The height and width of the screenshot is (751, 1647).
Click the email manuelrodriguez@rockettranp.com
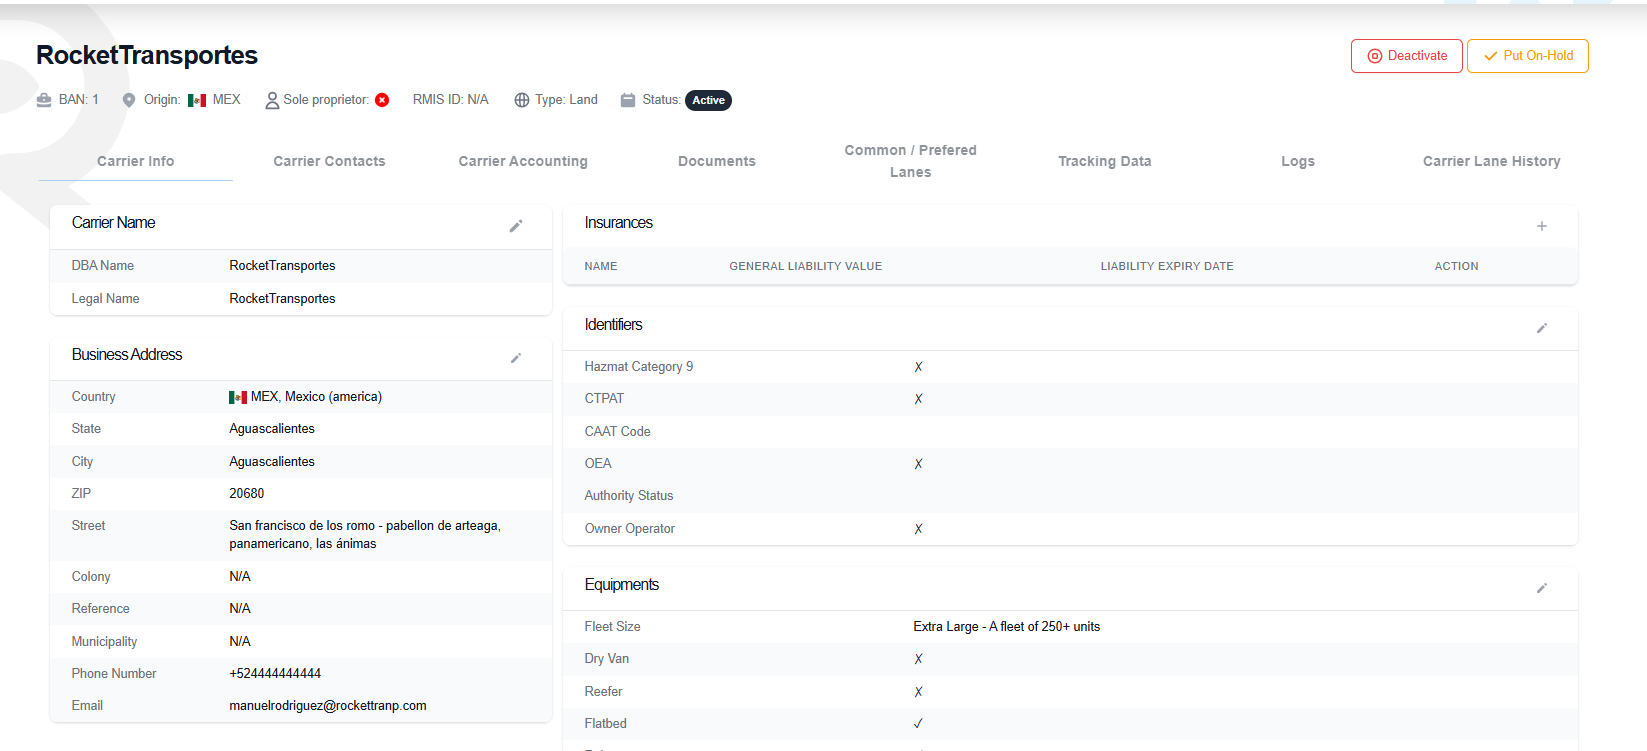(328, 706)
